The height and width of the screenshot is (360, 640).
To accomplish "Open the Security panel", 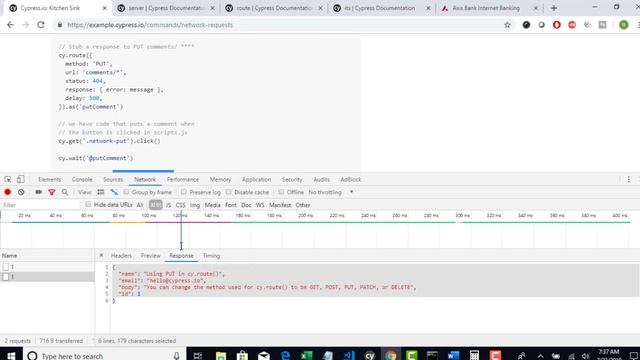I will click(x=292, y=180).
